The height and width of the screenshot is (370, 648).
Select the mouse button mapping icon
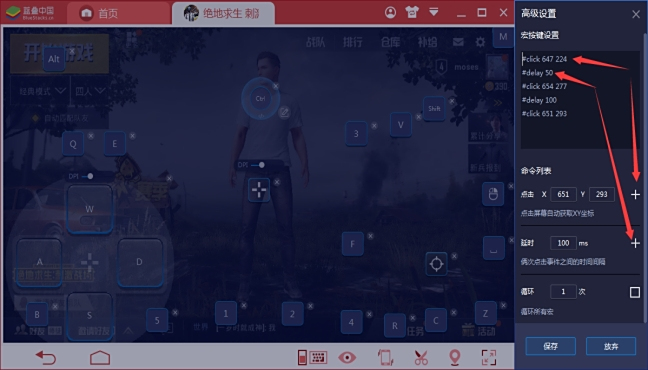click(493, 194)
